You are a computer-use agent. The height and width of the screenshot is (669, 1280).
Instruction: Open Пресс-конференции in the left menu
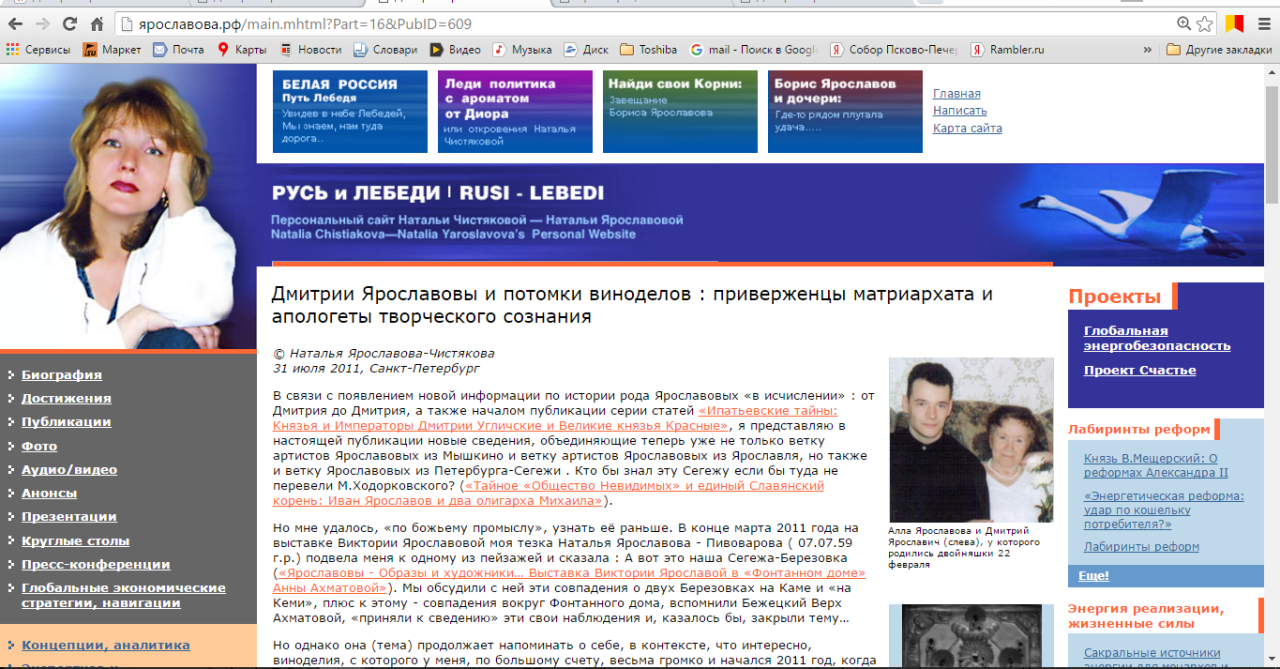[96, 565]
